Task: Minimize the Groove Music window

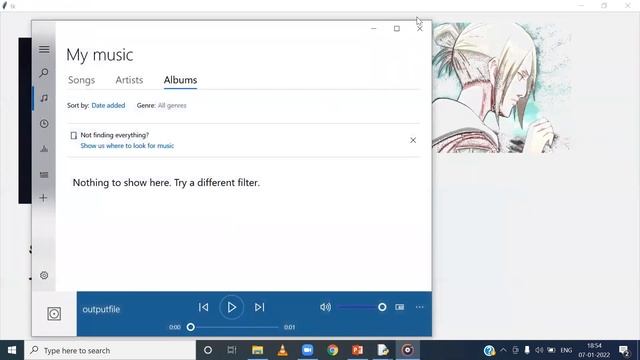Action: coord(373,29)
